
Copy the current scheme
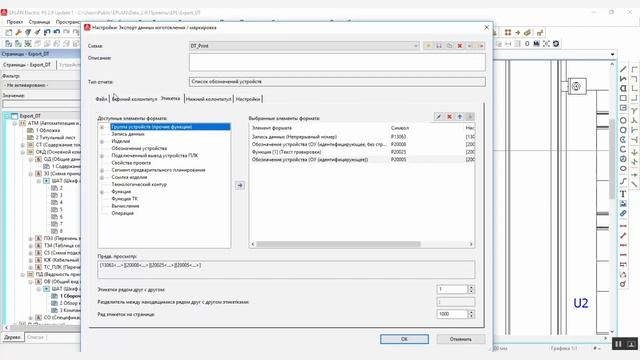[449, 46]
